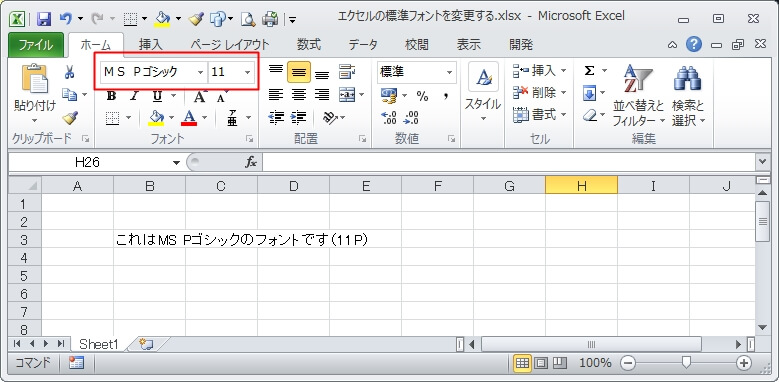This screenshot has width=779, height=382.
Task: Open 並べ替えとフィルター menu
Action: pyautogui.click(x=638, y=96)
